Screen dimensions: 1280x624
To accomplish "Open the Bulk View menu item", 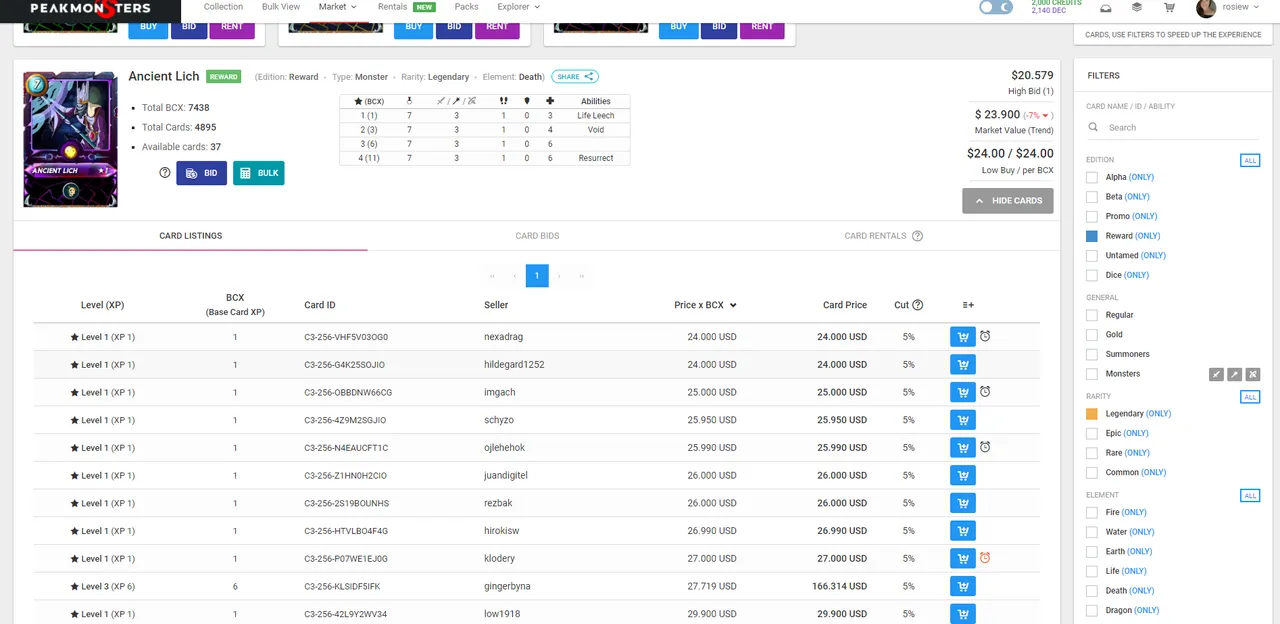I will pyautogui.click(x=281, y=7).
